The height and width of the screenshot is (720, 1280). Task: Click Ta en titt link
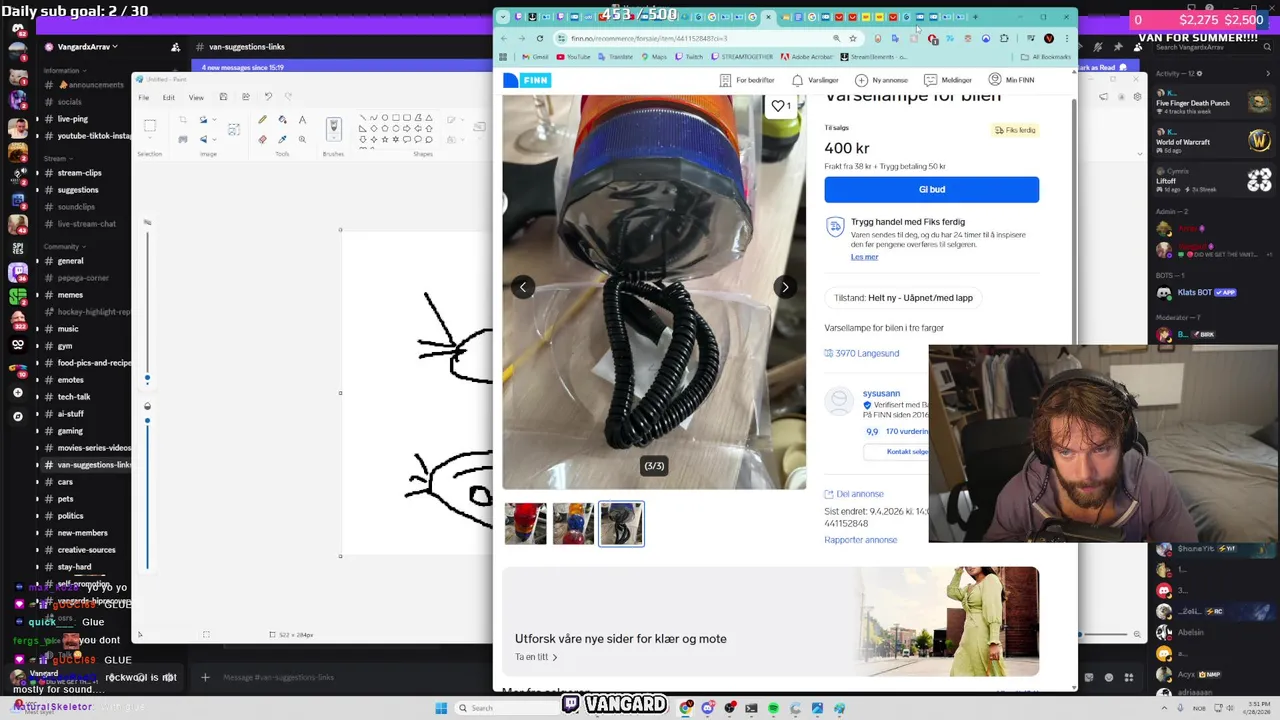click(536, 657)
